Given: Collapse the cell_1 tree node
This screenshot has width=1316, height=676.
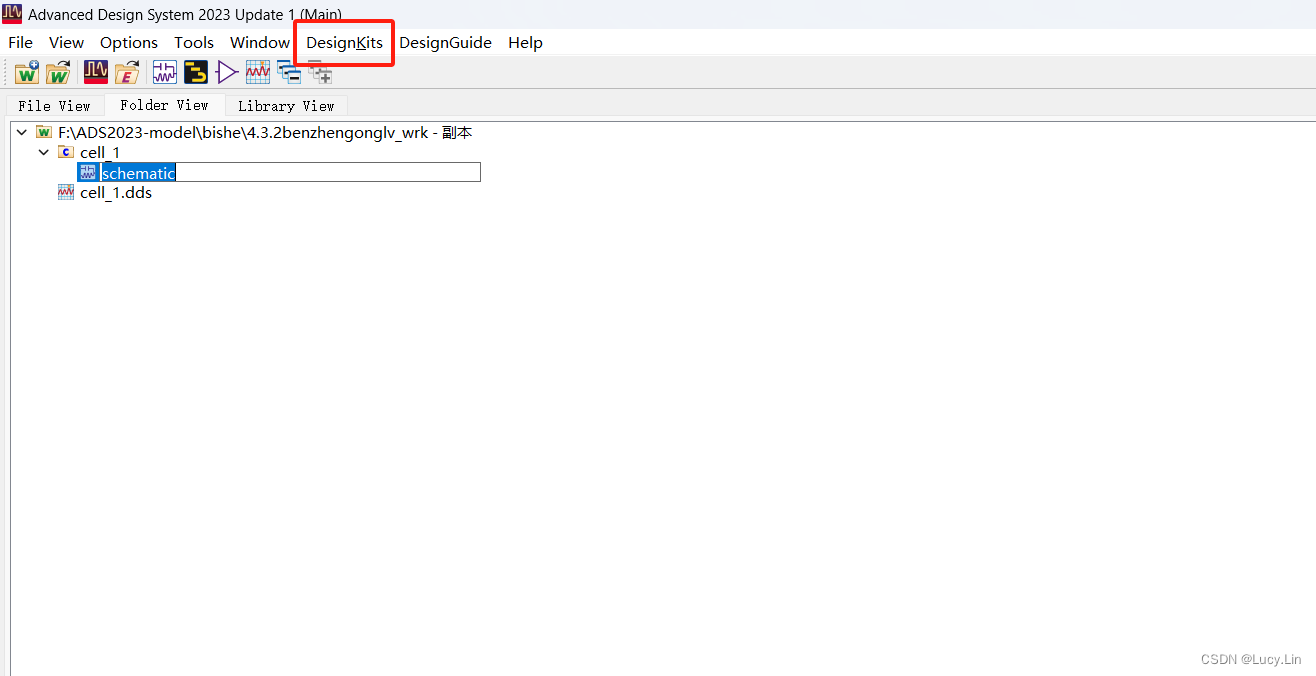Looking at the screenshot, I should point(43,152).
